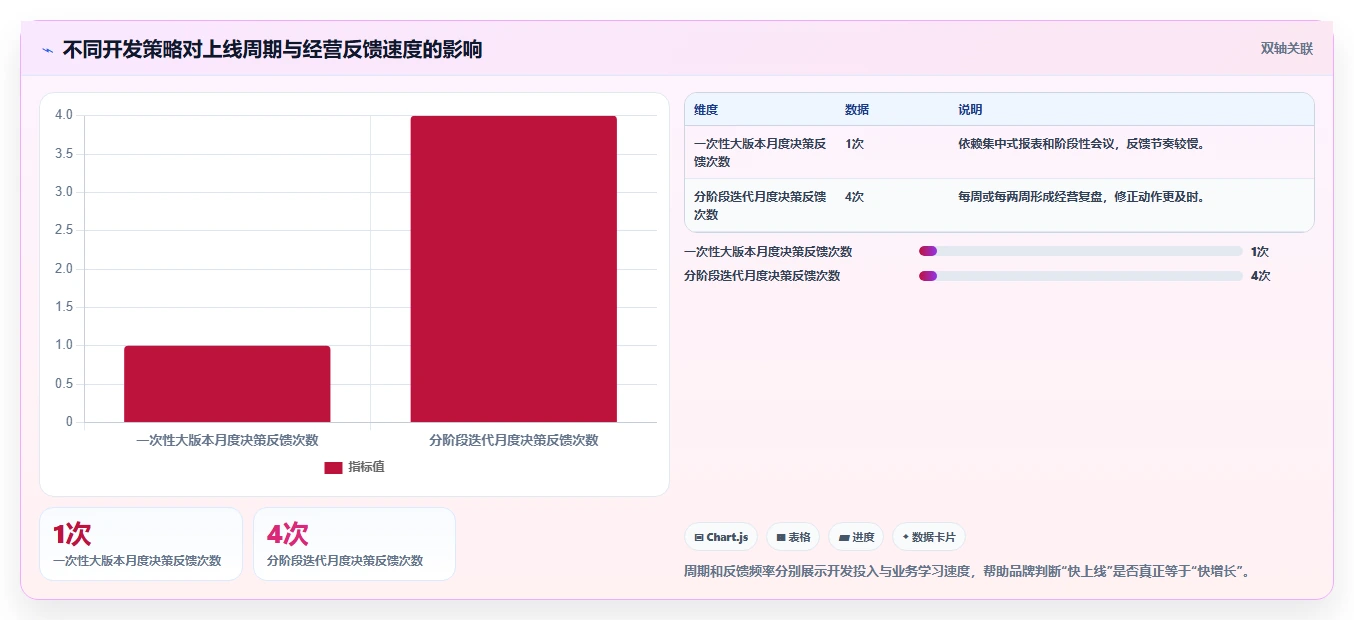Viewport: 1354px width, 620px height.
Task: Click the x-axis label 一次性大版本月度决策反馈次数
Action: [x=227, y=440]
